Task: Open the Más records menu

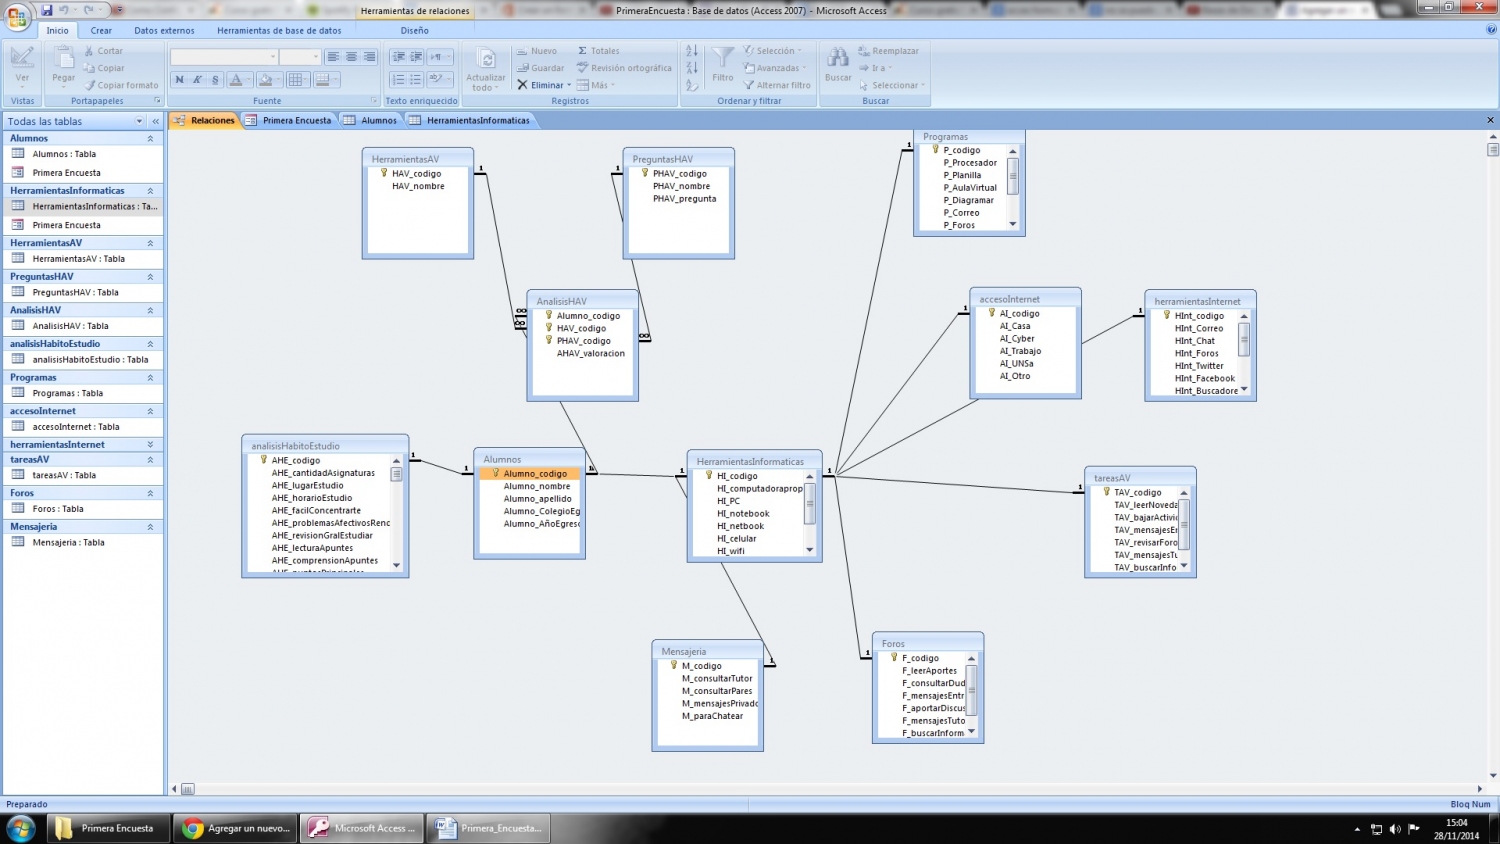Action: click(597, 85)
